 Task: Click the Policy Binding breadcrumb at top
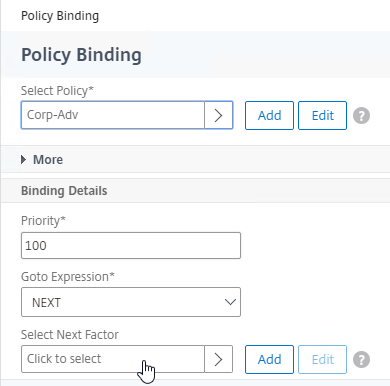[x=60, y=16]
